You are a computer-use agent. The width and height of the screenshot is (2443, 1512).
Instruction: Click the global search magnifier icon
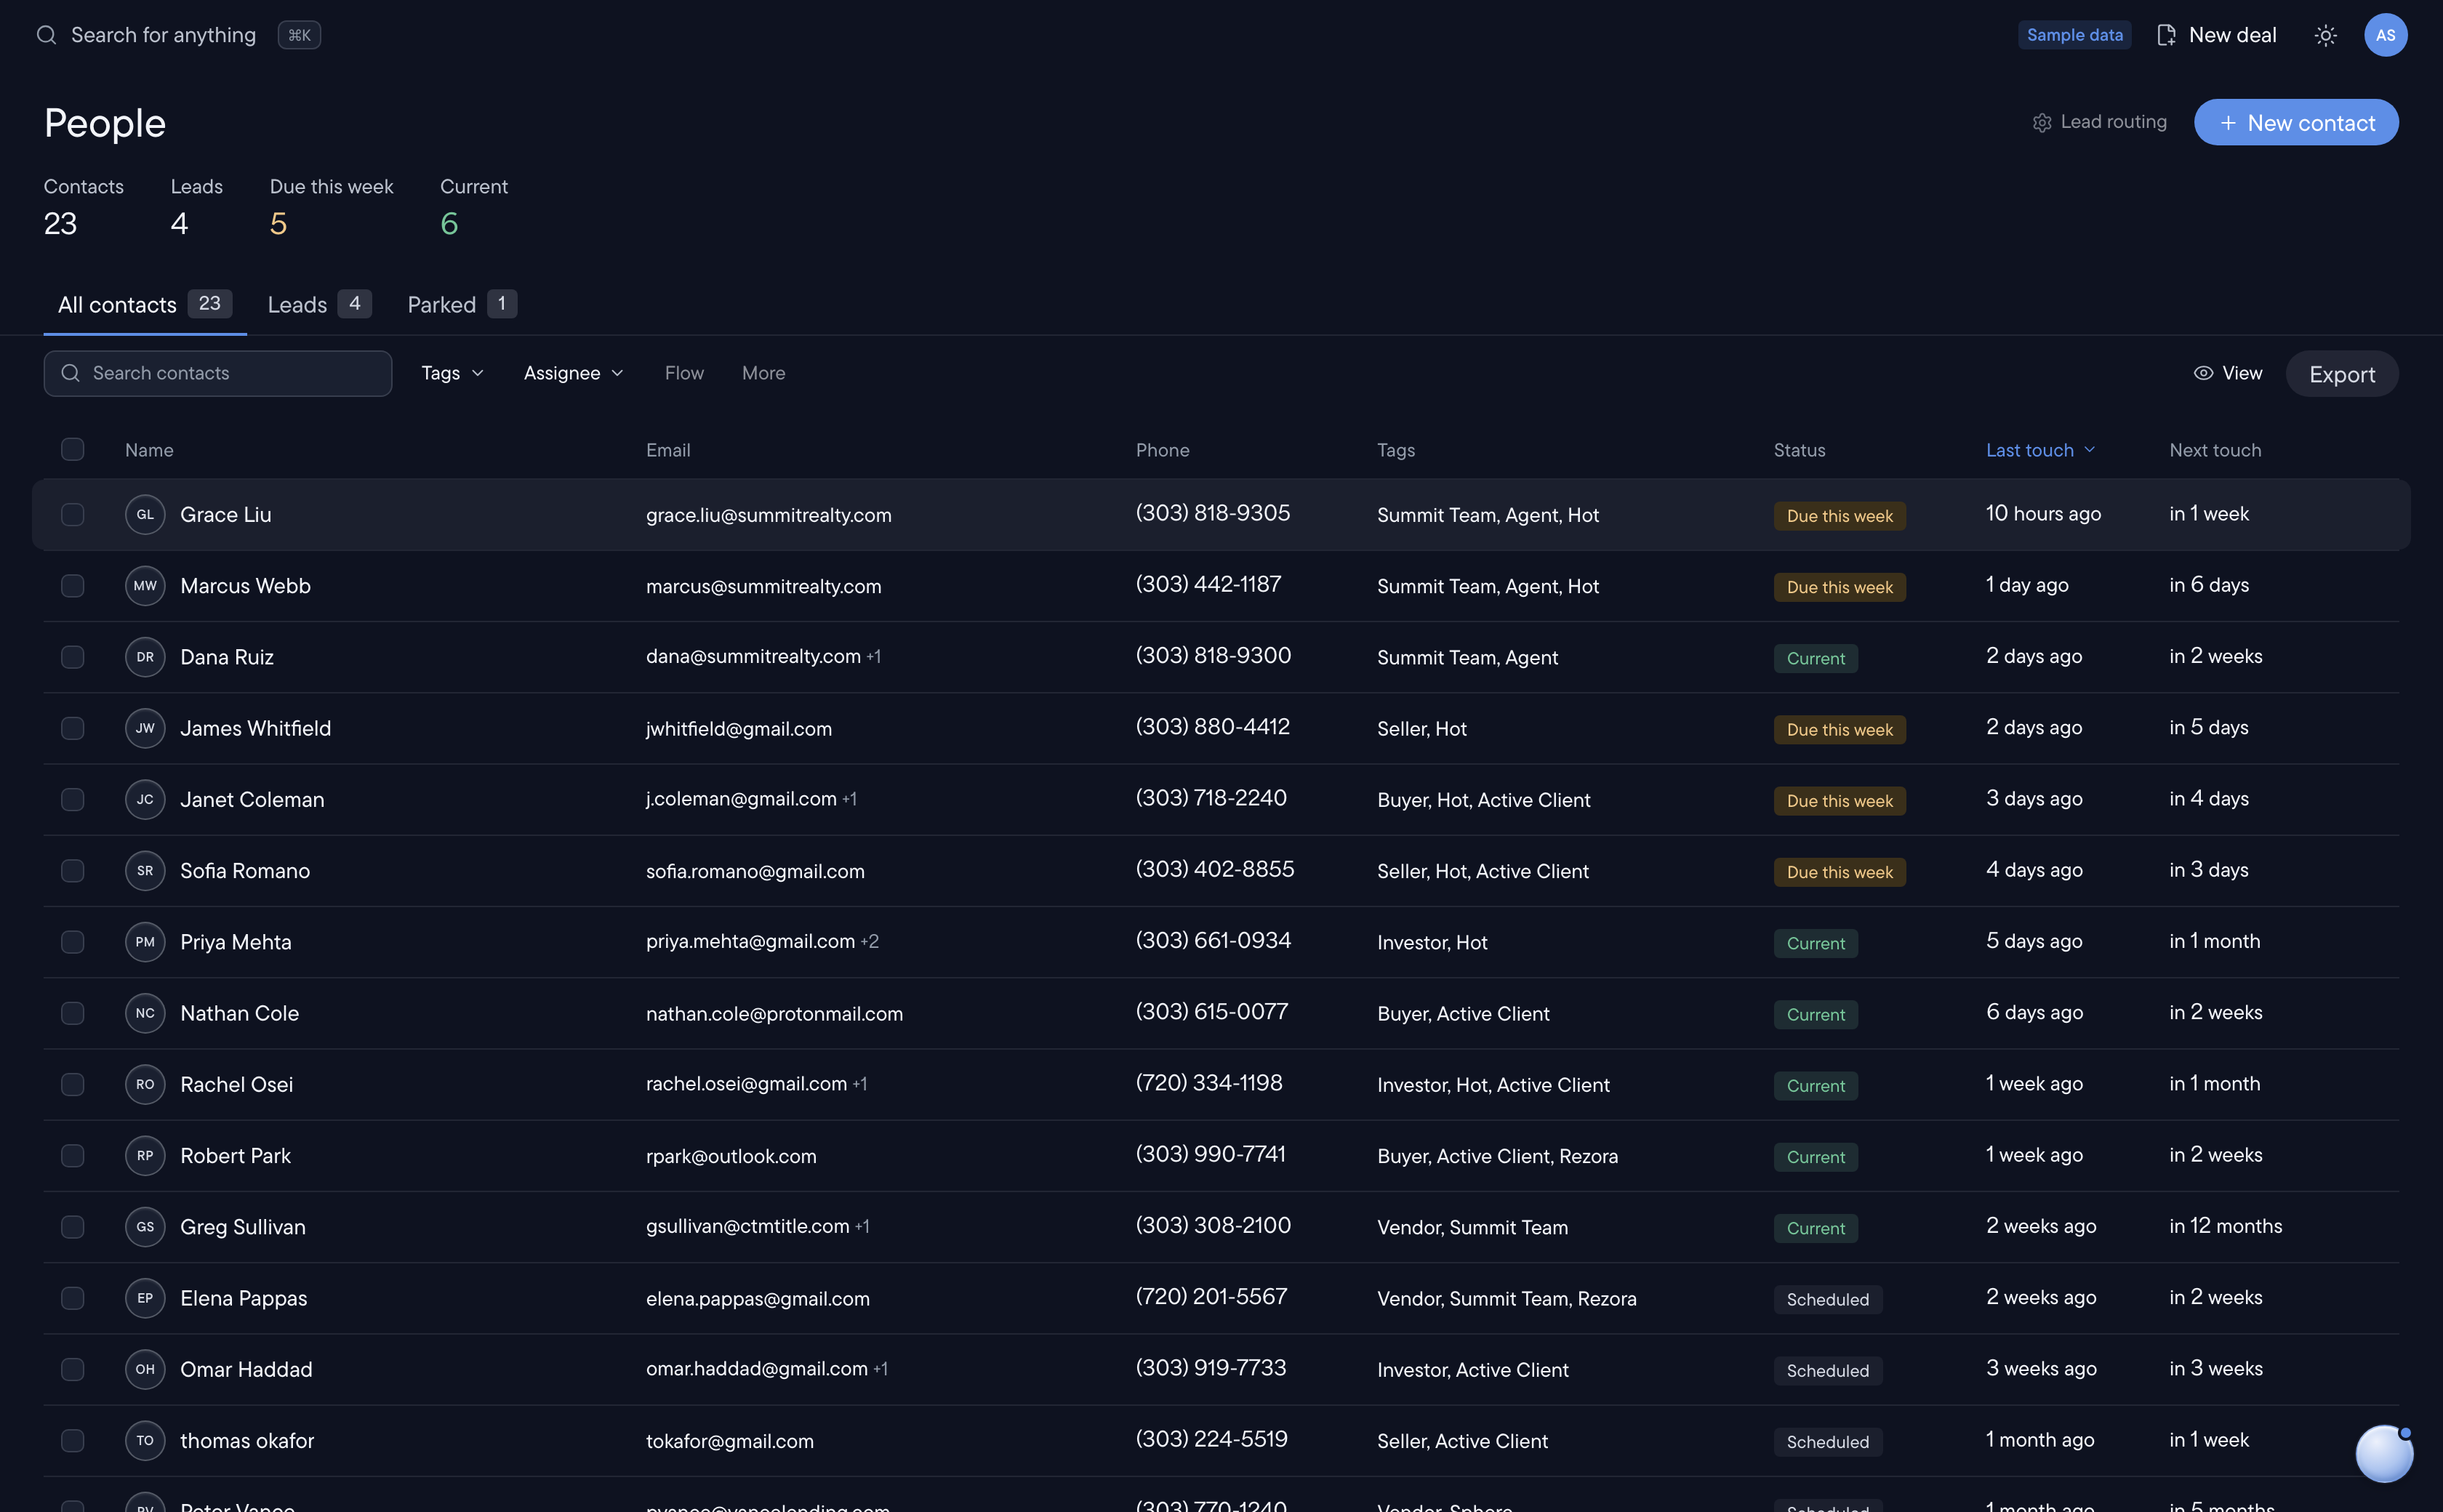46,35
